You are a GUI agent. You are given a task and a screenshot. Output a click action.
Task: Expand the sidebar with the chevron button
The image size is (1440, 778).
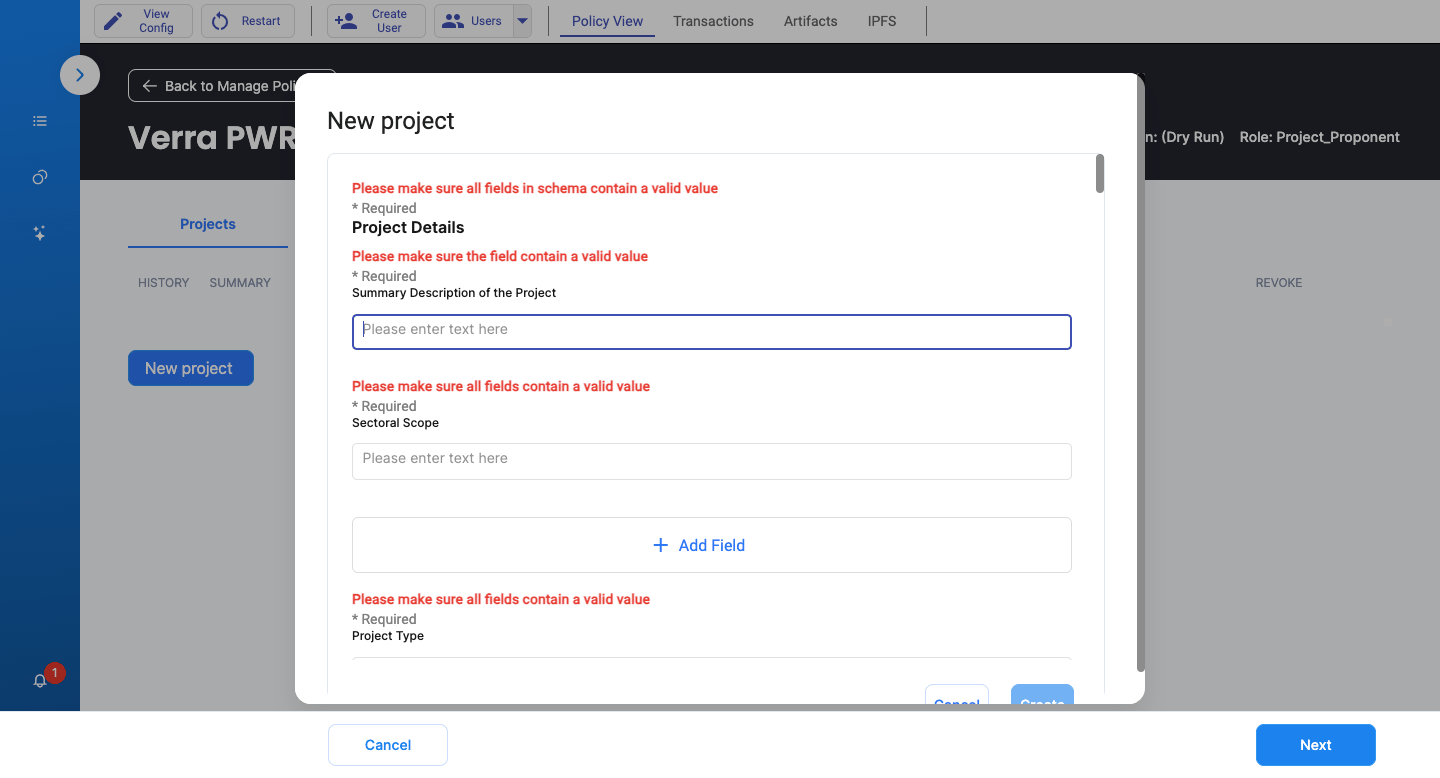[x=80, y=75]
